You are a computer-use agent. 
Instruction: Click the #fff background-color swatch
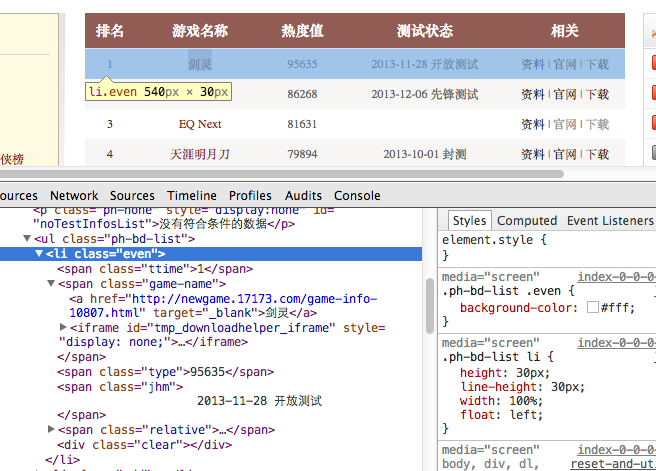pos(592,307)
